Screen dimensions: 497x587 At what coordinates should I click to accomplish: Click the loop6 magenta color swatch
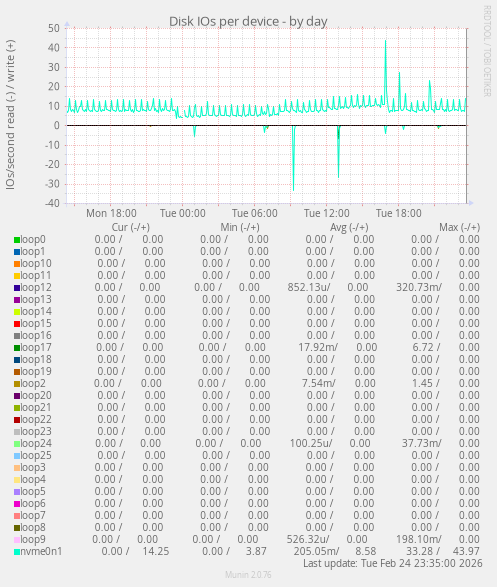(x=17, y=504)
